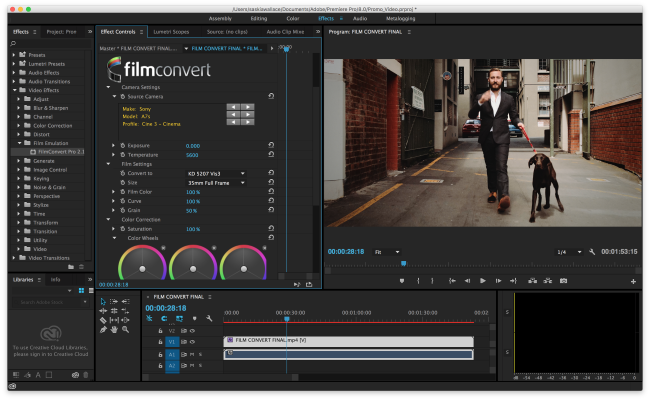This screenshot has height=400, width=650.
Task: Open the Lumetri Scopes tab
Action: click(x=171, y=32)
